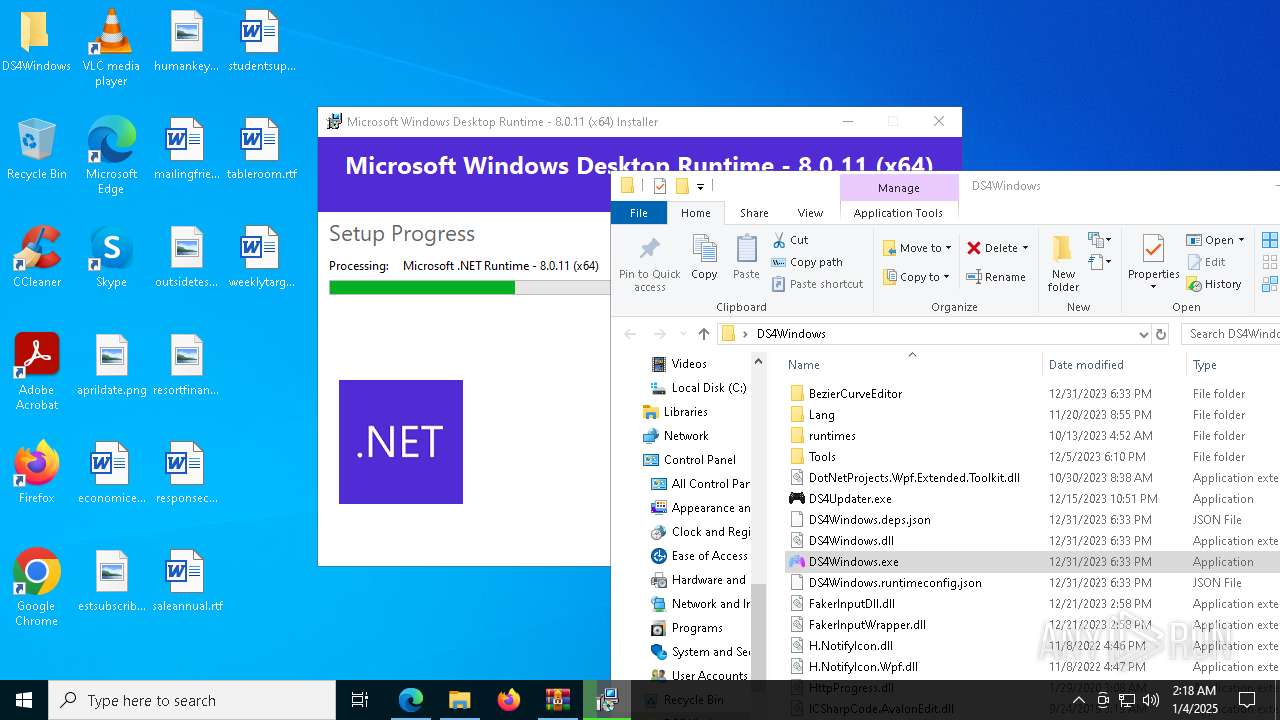Open the notification center icon
The image size is (1280, 720).
click(1247, 700)
